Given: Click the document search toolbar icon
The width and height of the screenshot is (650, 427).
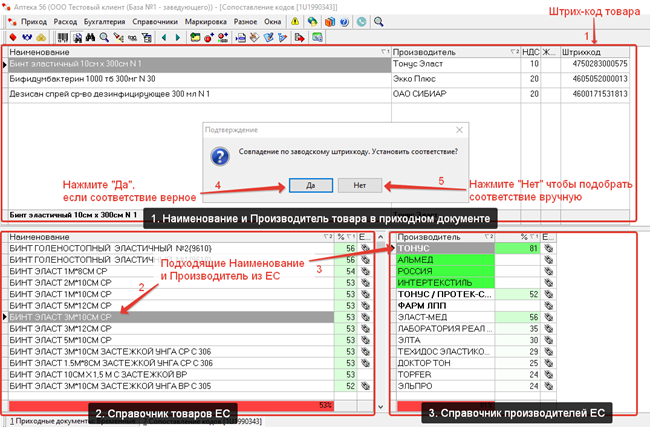Looking at the screenshot, I should pyautogui.click(x=77, y=38).
